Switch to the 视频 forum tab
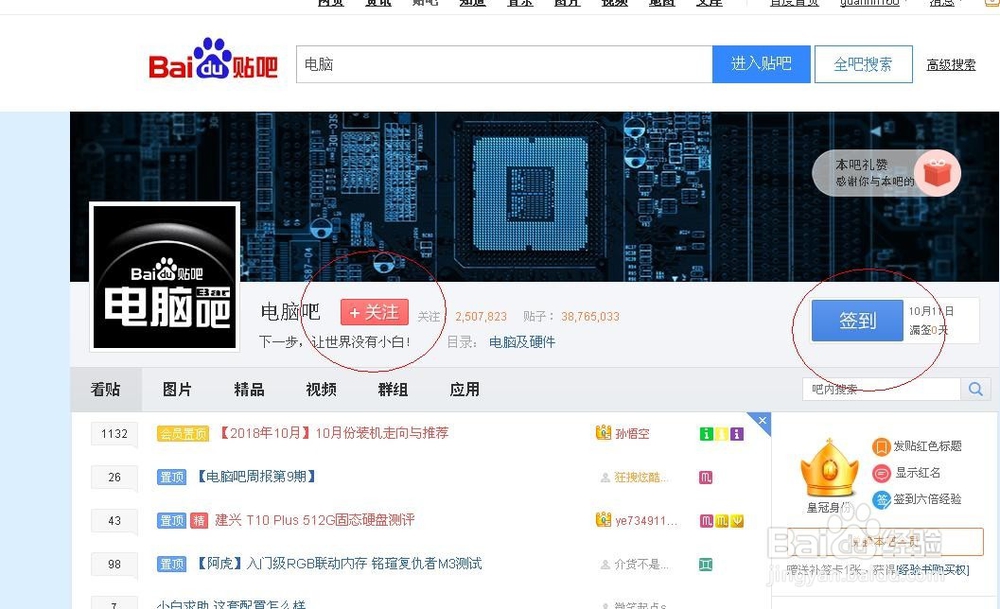The image size is (1000, 609). coord(320,389)
